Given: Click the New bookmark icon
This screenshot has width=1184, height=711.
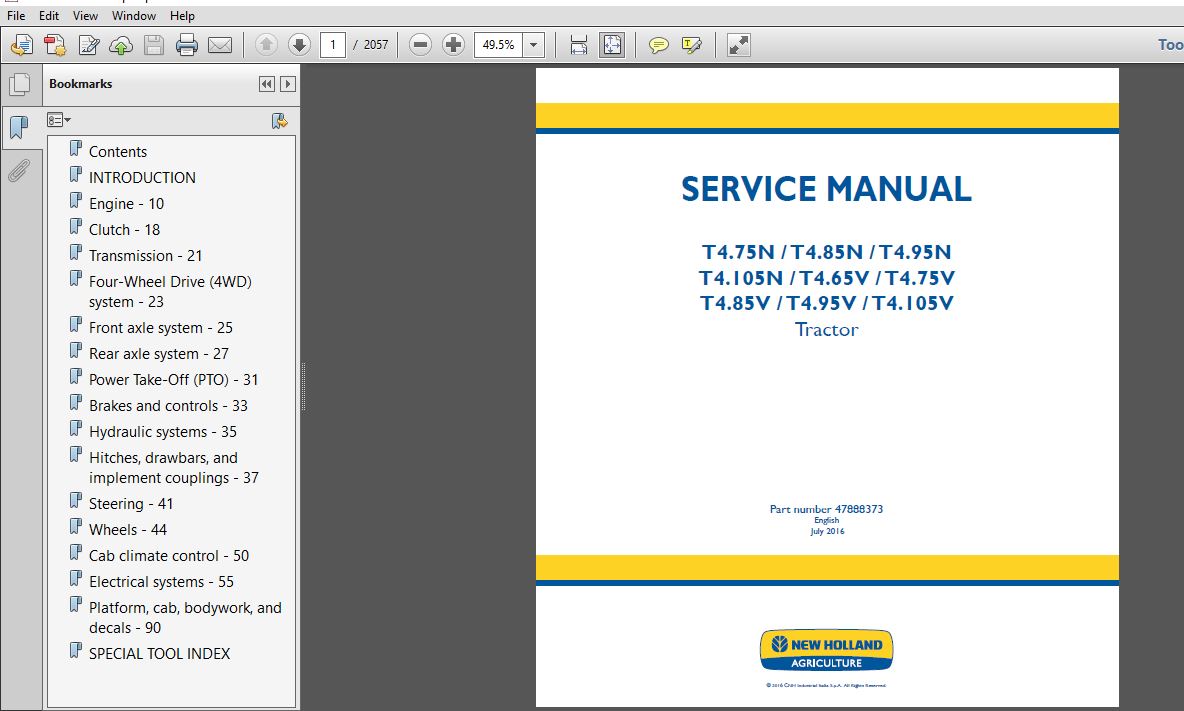Looking at the screenshot, I should (279, 121).
